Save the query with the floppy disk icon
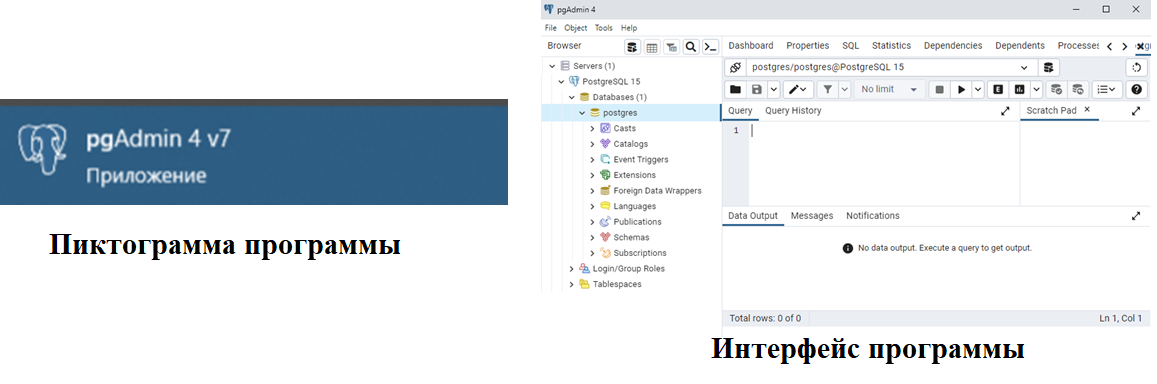The height and width of the screenshot is (384, 1157). click(x=756, y=89)
